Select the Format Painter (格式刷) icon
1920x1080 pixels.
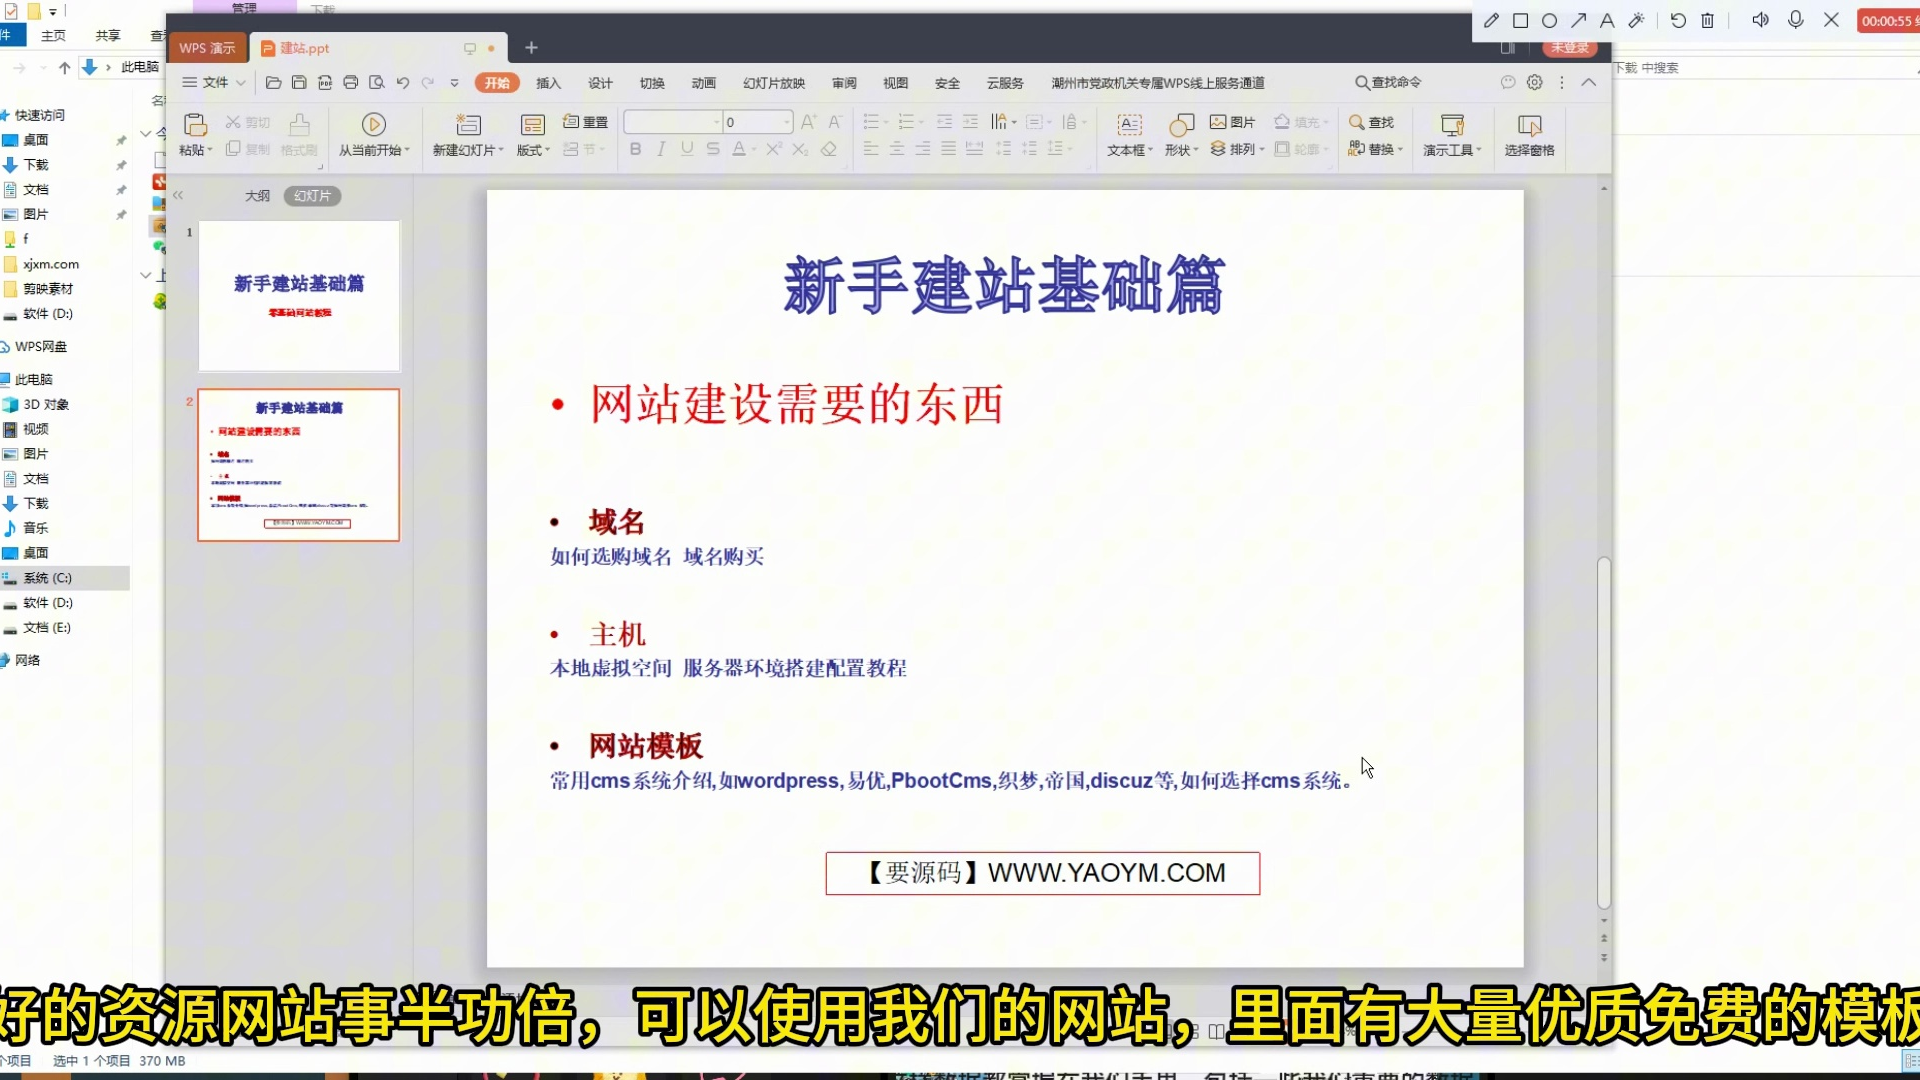coord(299,125)
